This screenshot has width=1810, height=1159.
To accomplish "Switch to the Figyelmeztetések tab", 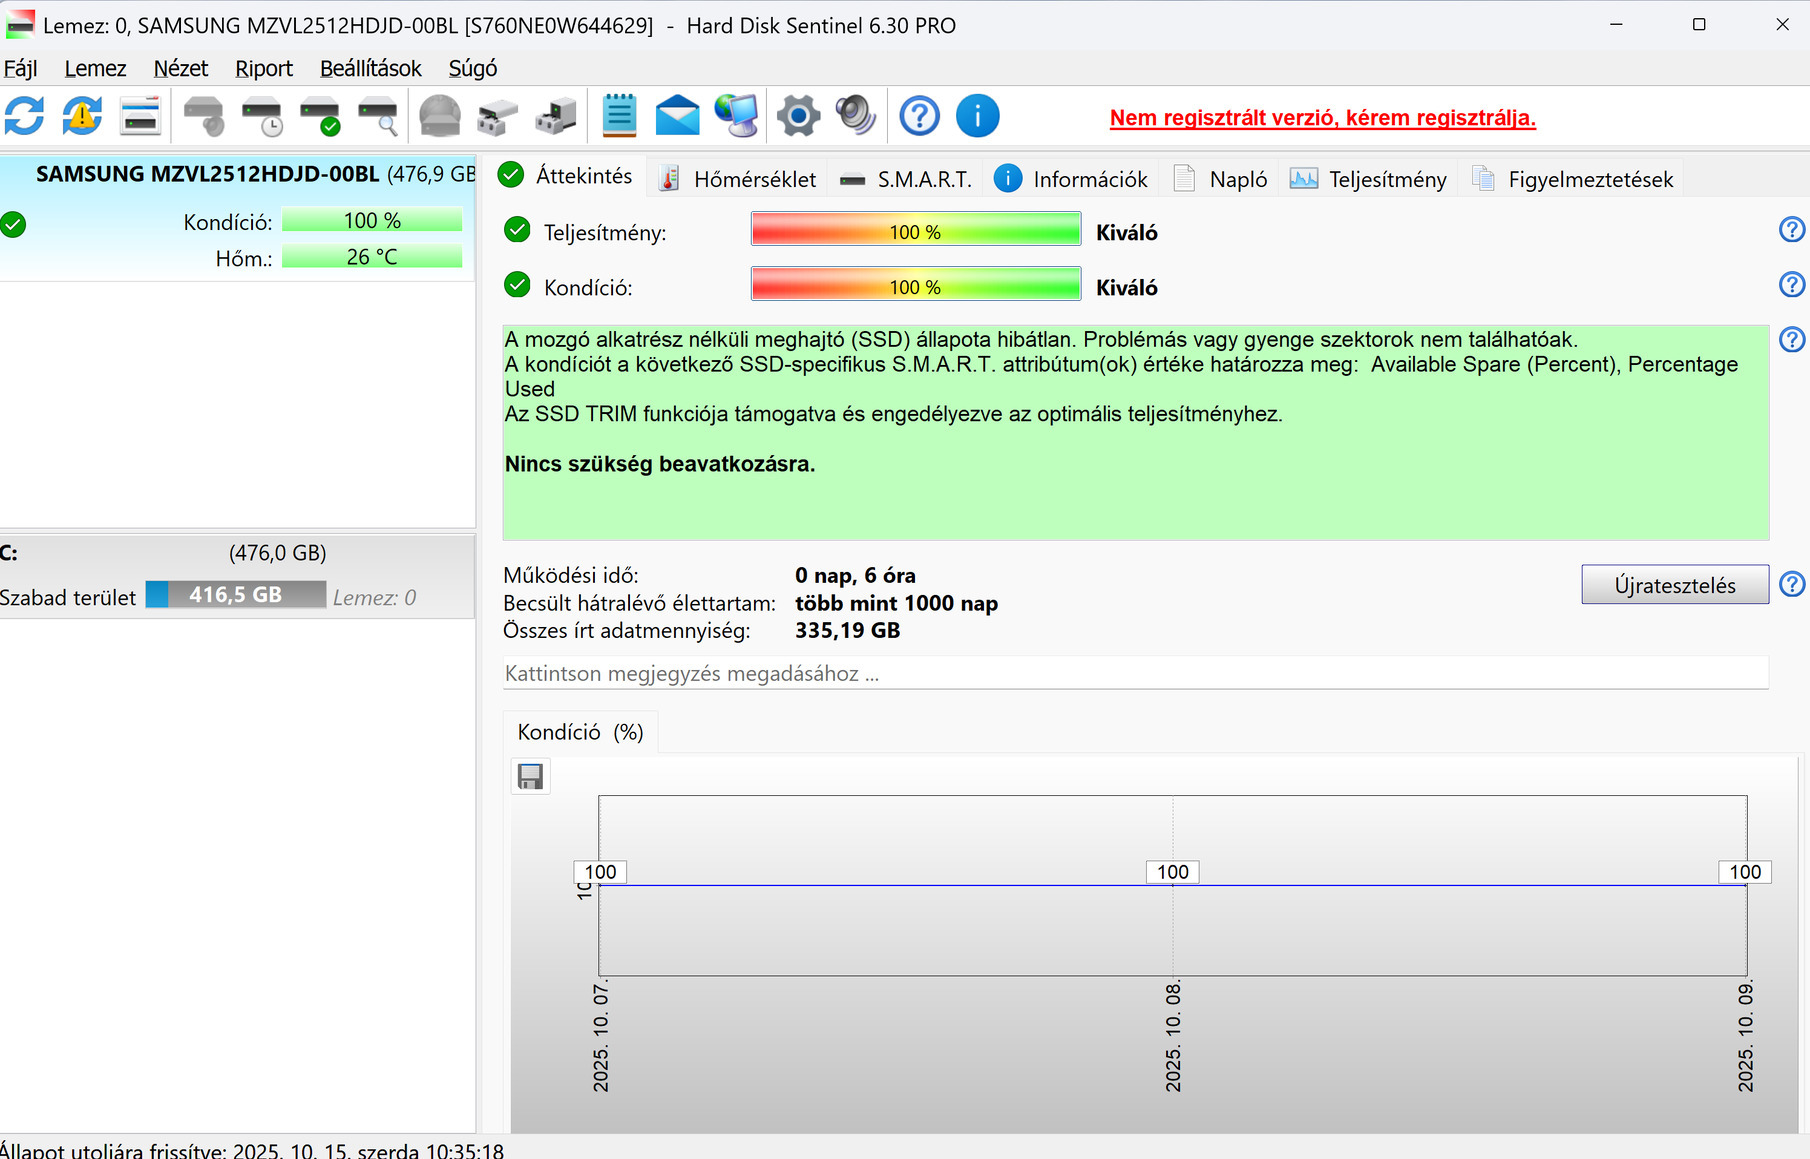I will tap(1572, 179).
